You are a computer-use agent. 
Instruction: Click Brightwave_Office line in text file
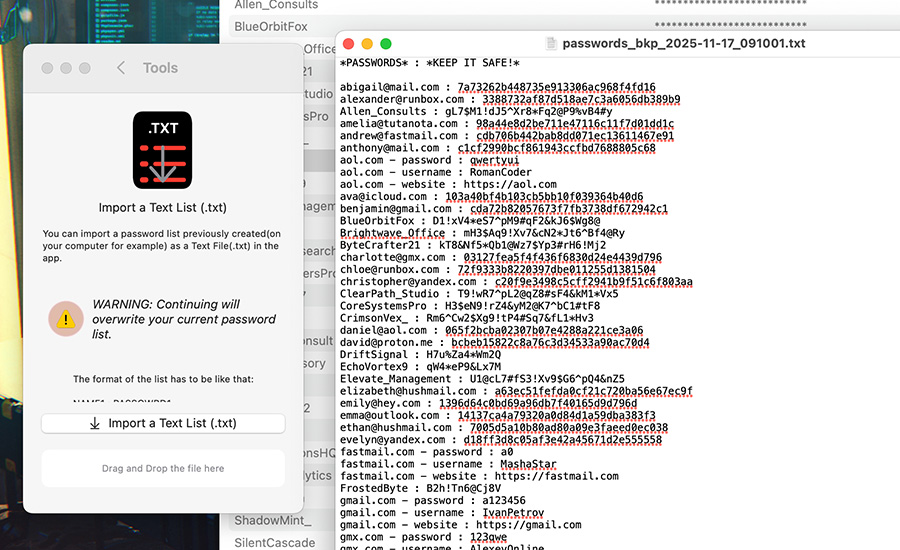482,233
